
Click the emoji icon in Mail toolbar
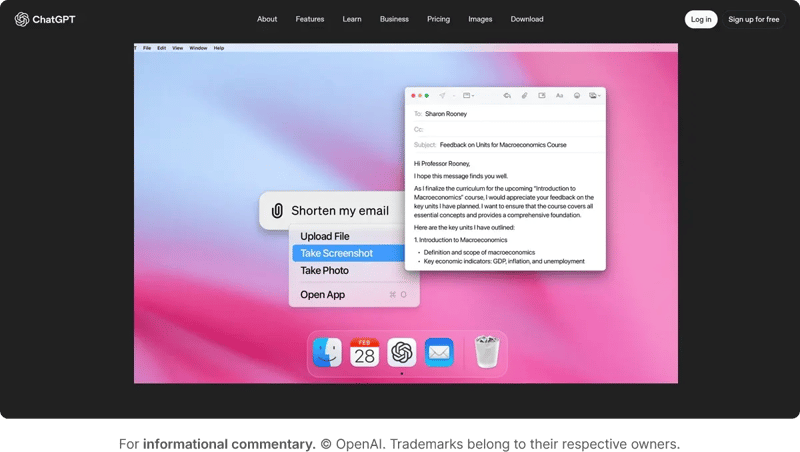[x=577, y=95]
